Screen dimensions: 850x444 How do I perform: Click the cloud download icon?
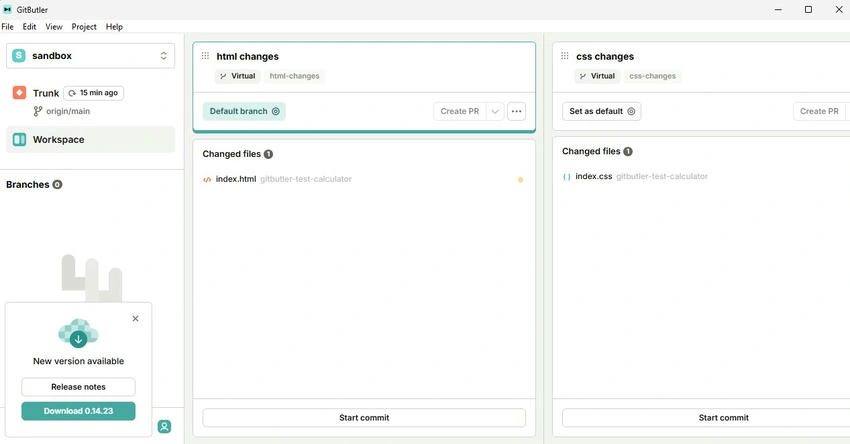pyautogui.click(x=78, y=333)
